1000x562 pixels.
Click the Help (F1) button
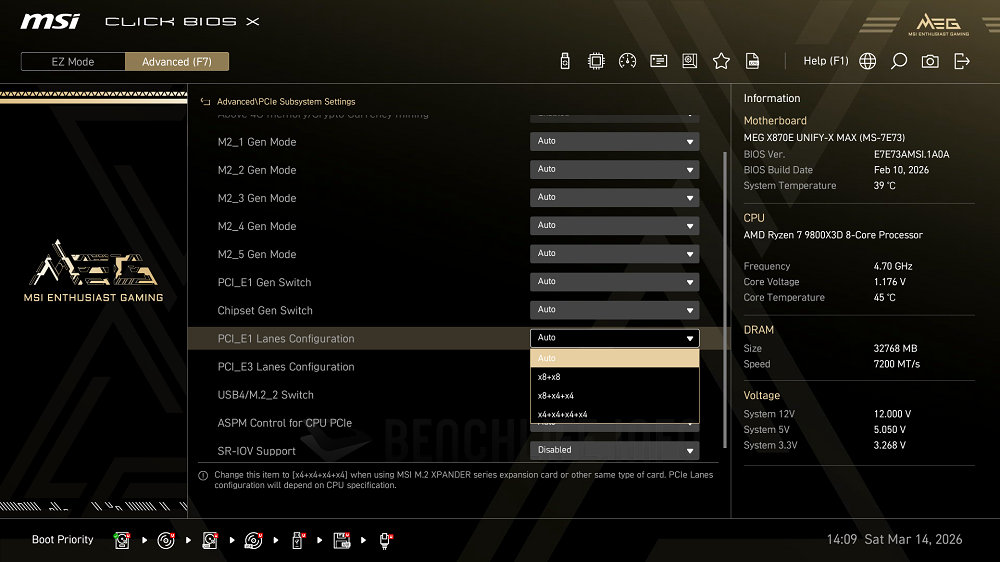click(x=825, y=61)
